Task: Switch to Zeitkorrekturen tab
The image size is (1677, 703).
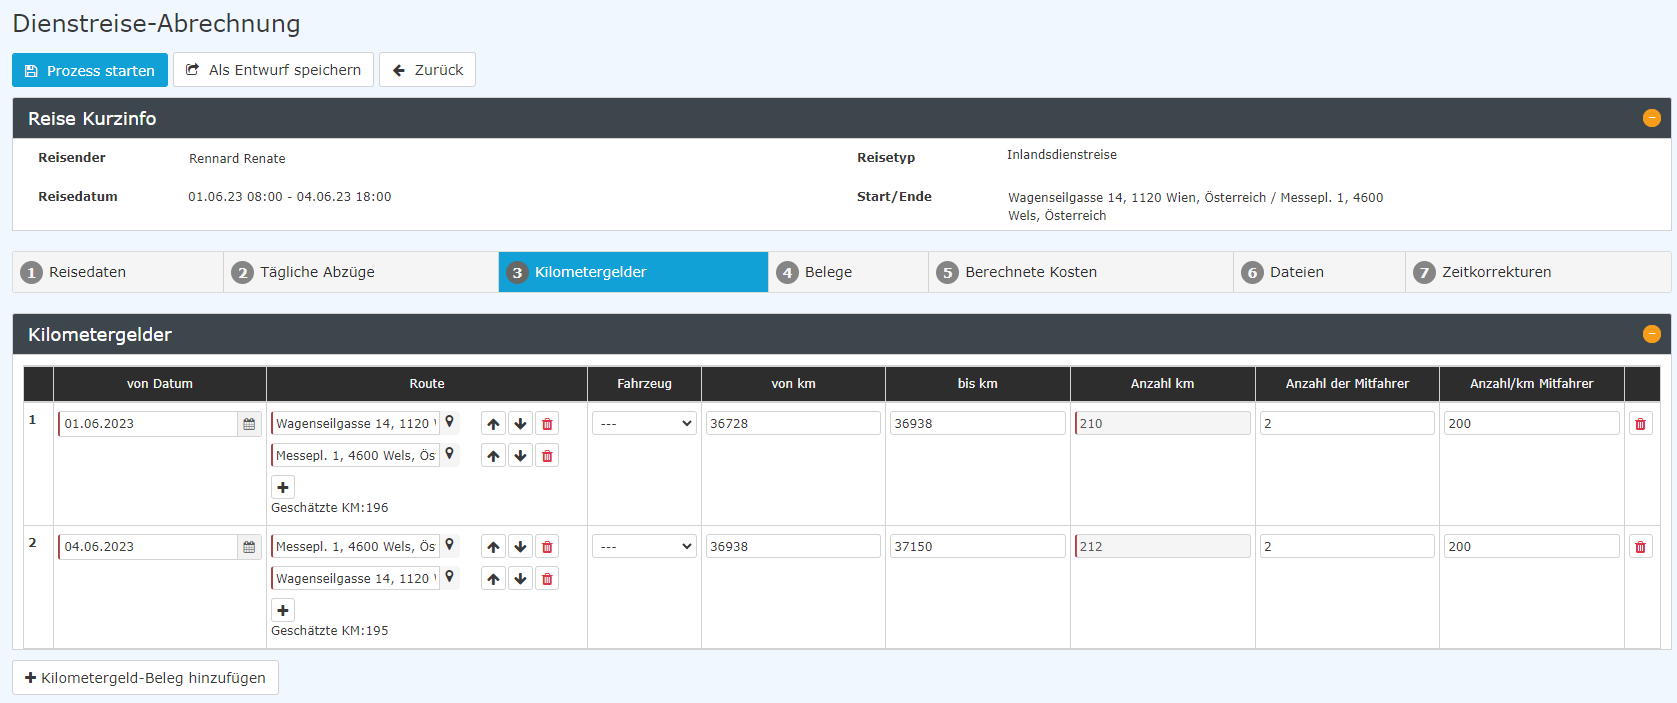Action: point(1538,272)
